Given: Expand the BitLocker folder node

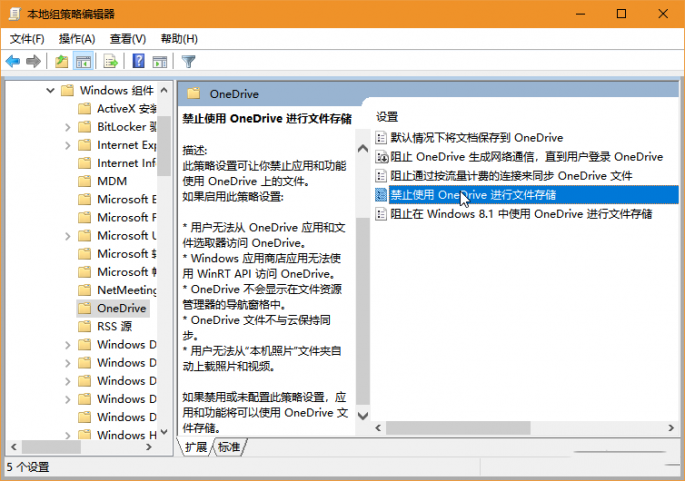Looking at the screenshot, I should [x=67, y=127].
